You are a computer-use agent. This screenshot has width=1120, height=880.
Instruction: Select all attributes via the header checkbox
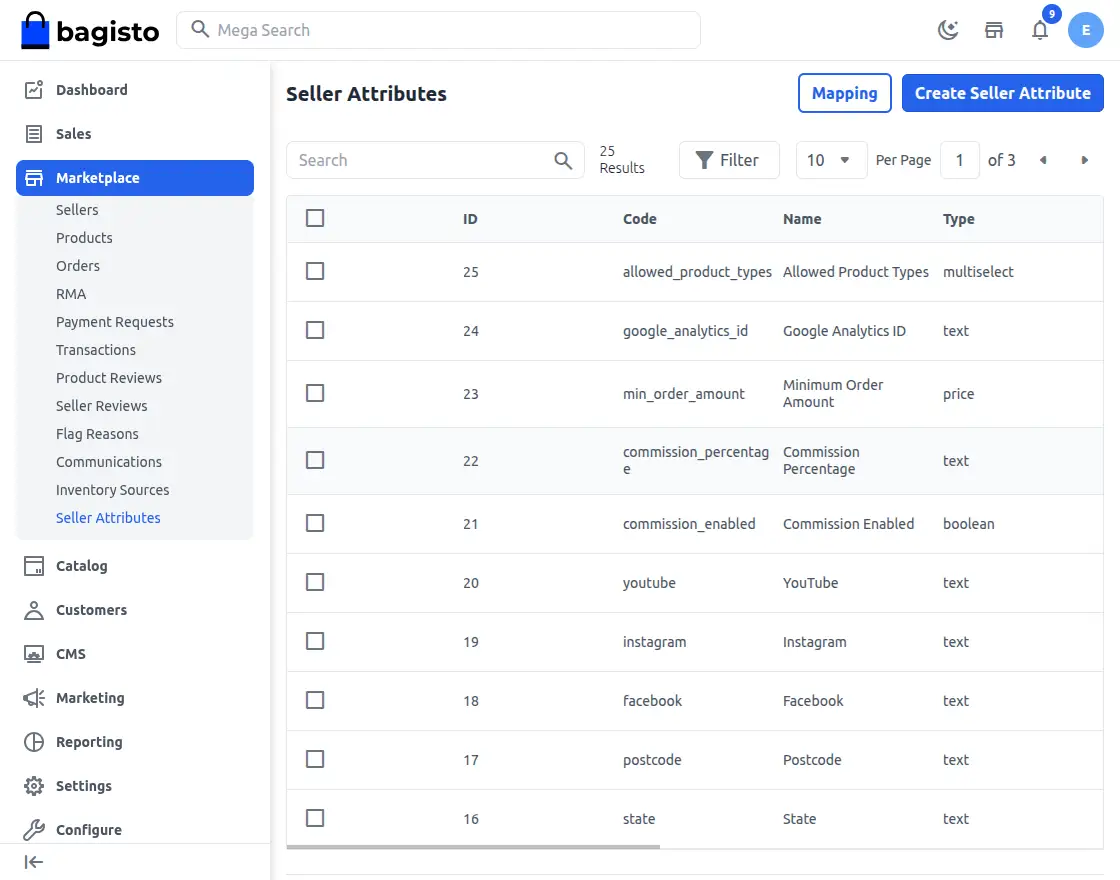point(315,217)
